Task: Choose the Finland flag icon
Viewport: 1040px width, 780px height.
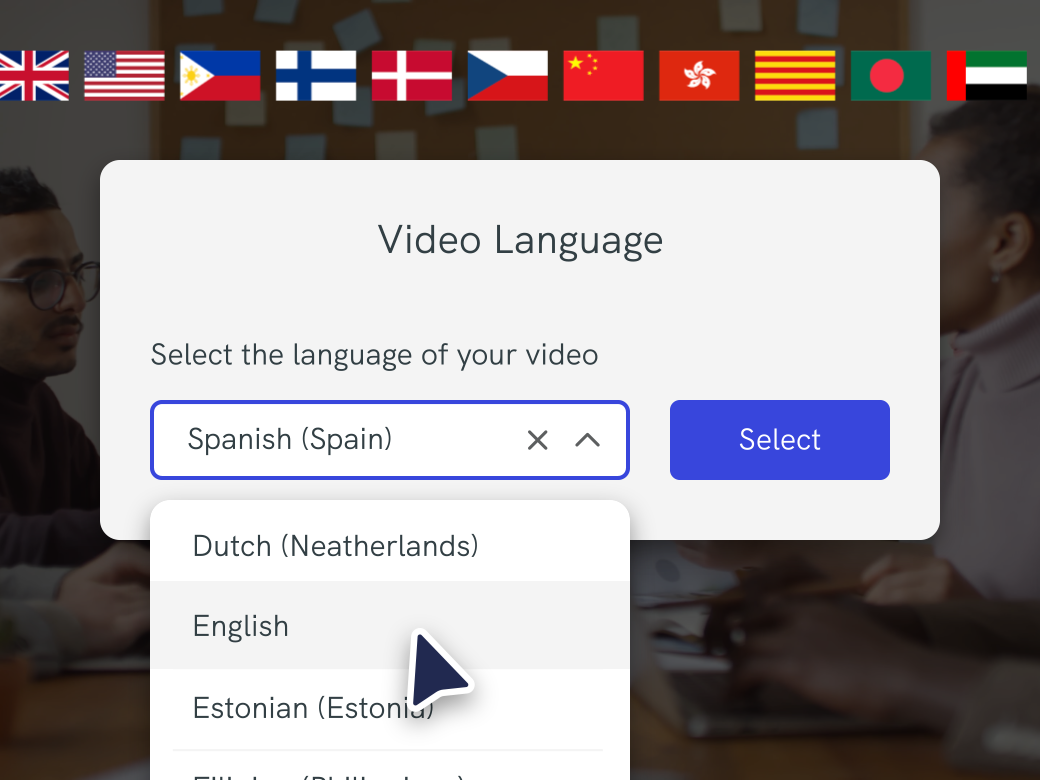Action: [x=316, y=76]
